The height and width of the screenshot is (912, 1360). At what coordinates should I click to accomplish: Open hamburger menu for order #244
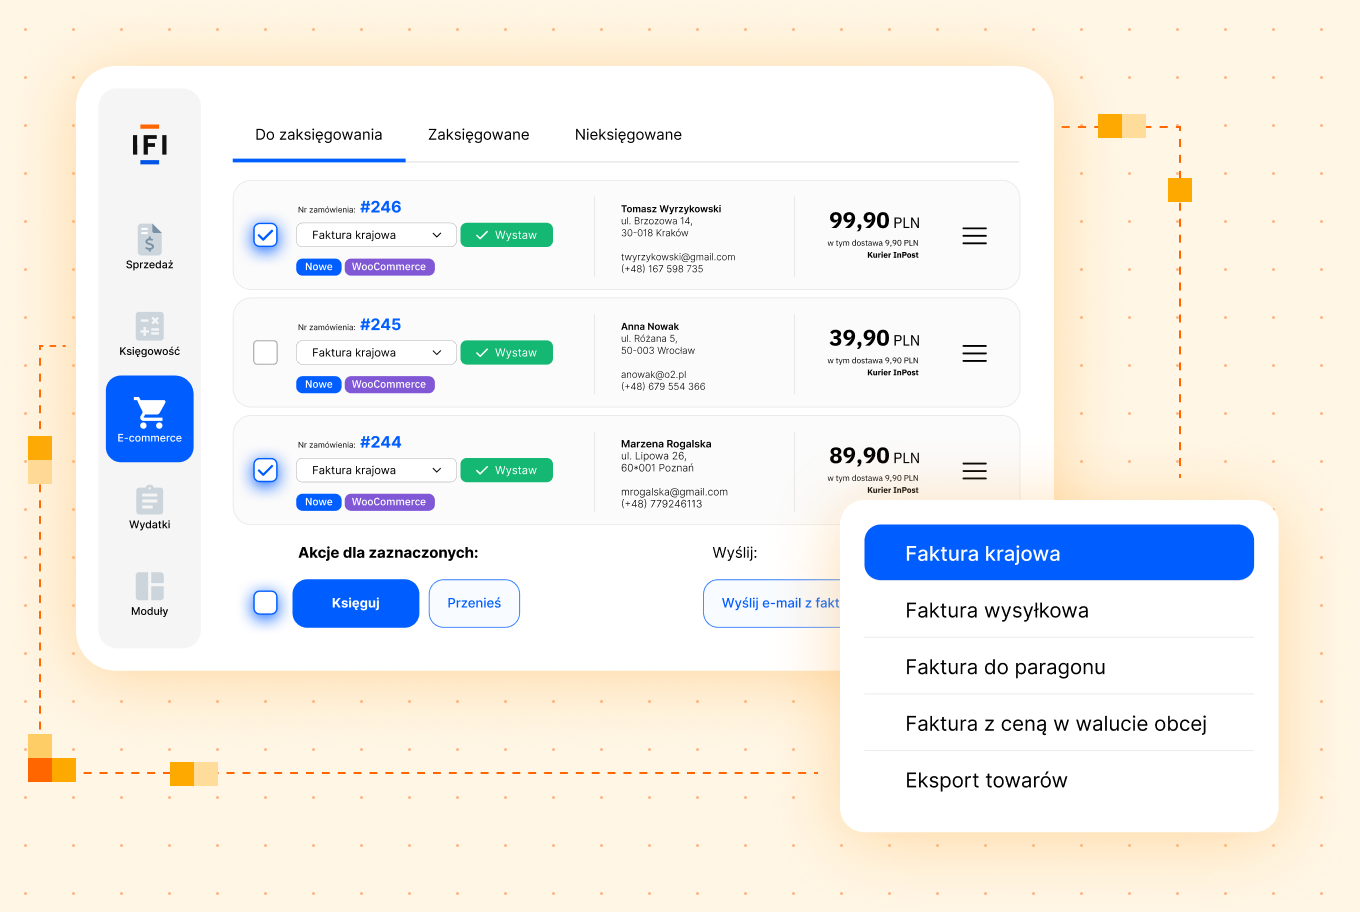(x=974, y=471)
